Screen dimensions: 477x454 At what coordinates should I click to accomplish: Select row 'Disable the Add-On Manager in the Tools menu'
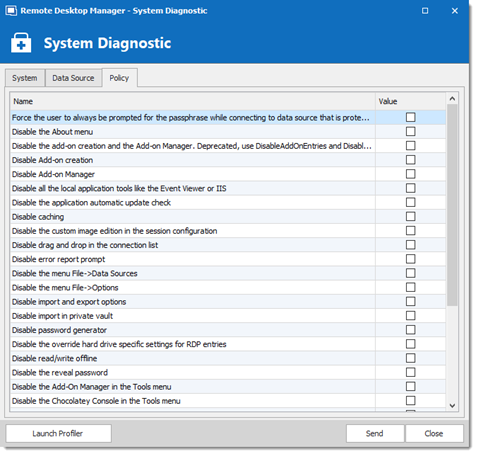228,387
